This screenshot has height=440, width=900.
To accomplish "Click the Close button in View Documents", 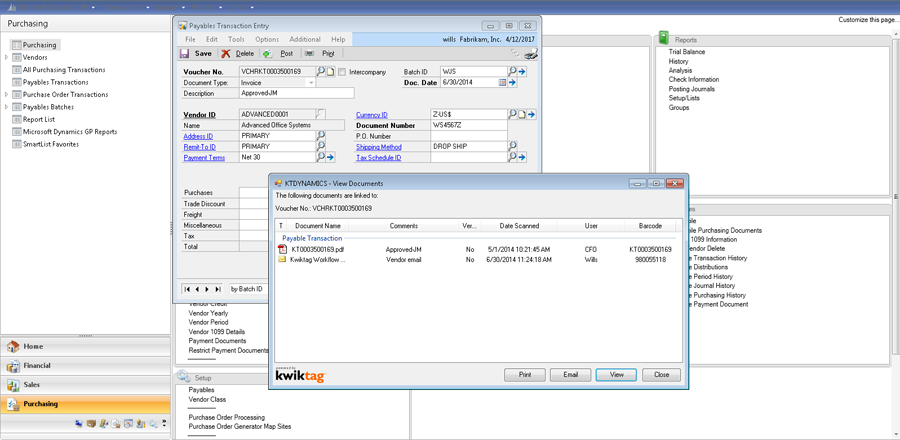I will (661, 375).
